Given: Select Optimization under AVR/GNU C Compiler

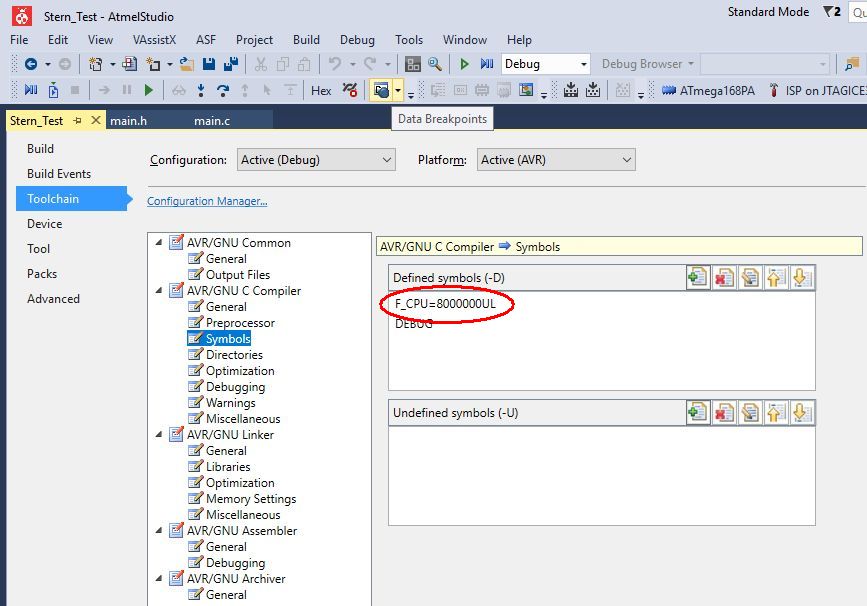Looking at the screenshot, I should 240,370.
